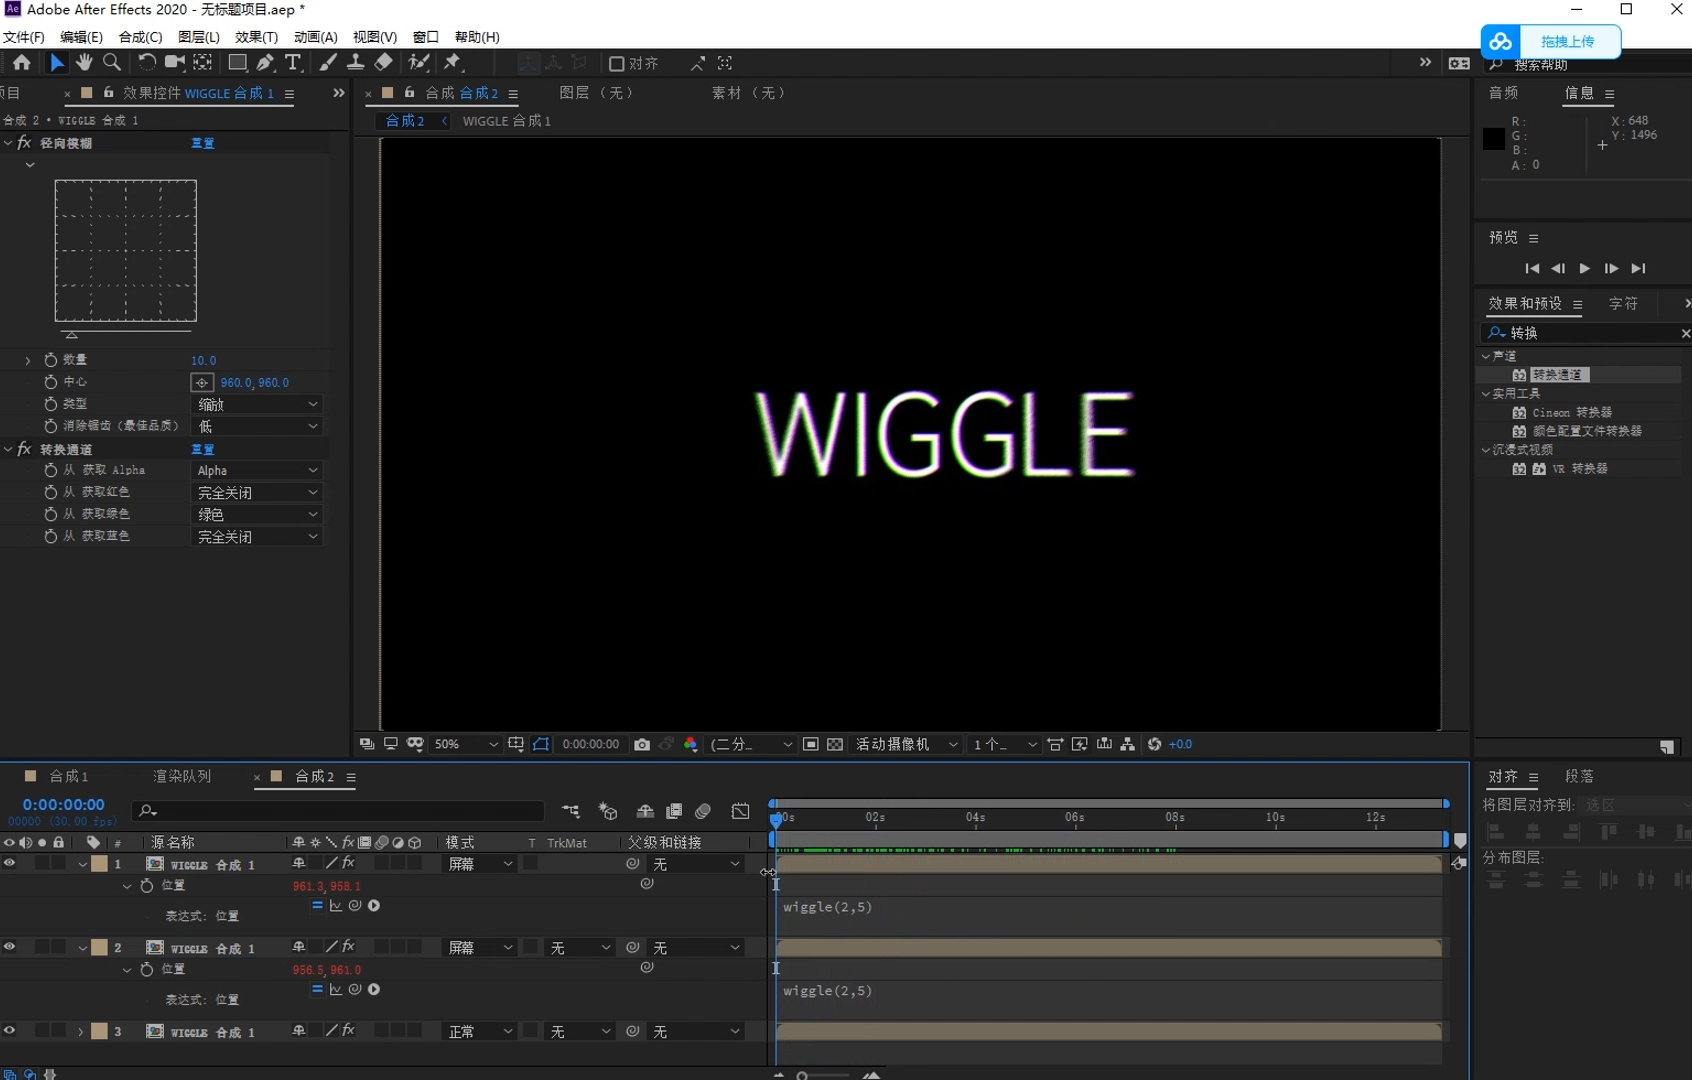Image resolution: width=1692 pixels, height=1080 pixels.
Task: Toggle stopwatch for 数量 property
Action: (51, 360)
